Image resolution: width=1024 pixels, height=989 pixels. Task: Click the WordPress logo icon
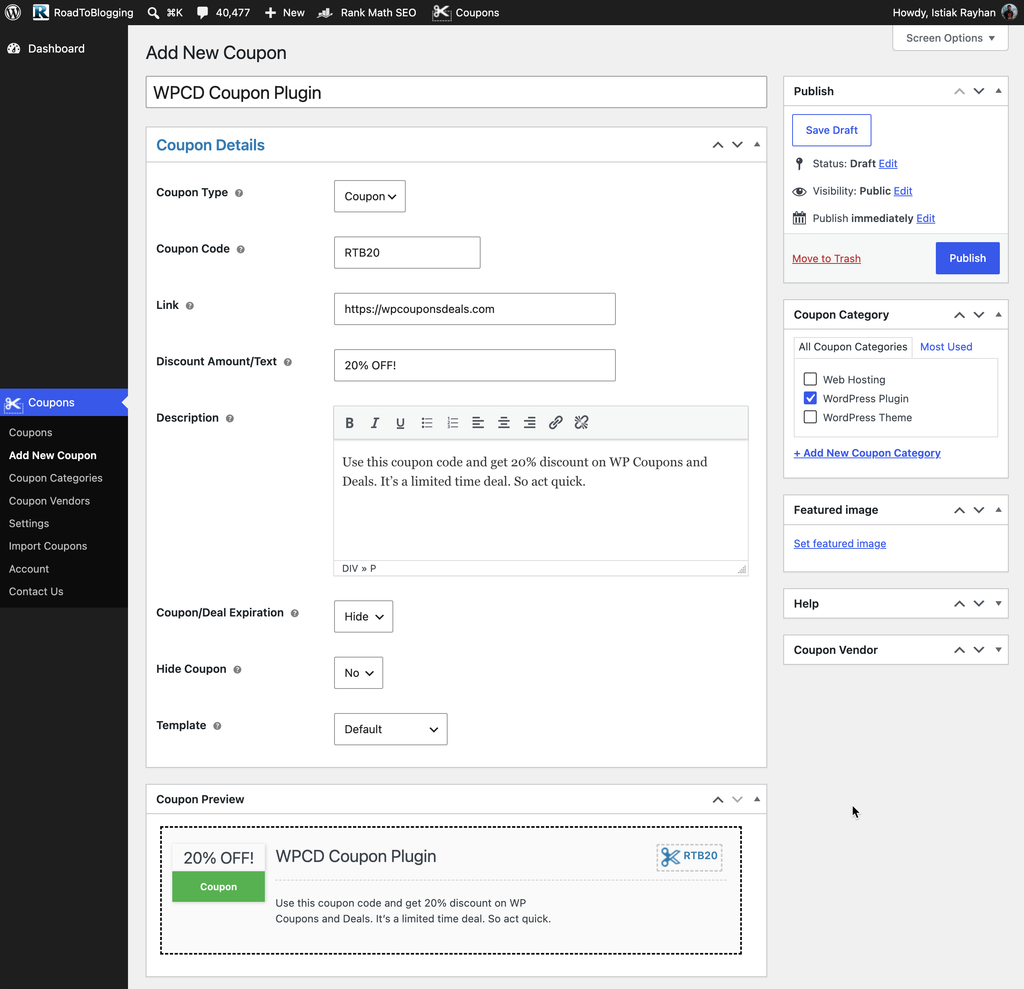[12, 12]
